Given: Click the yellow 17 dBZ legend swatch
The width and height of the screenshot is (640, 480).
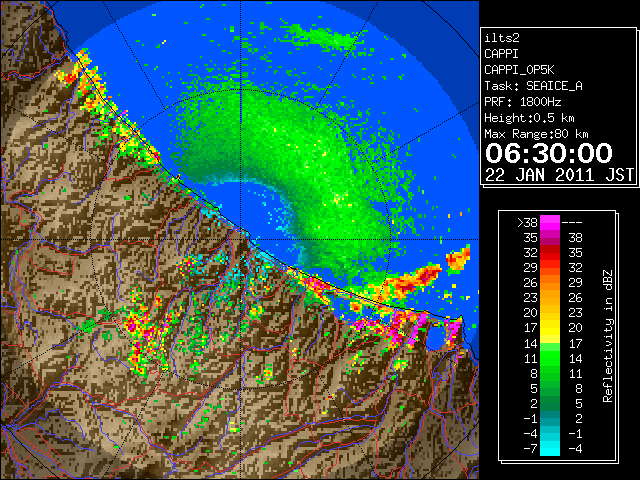Looking at the screenshot, I should click(x=550, y=328).
